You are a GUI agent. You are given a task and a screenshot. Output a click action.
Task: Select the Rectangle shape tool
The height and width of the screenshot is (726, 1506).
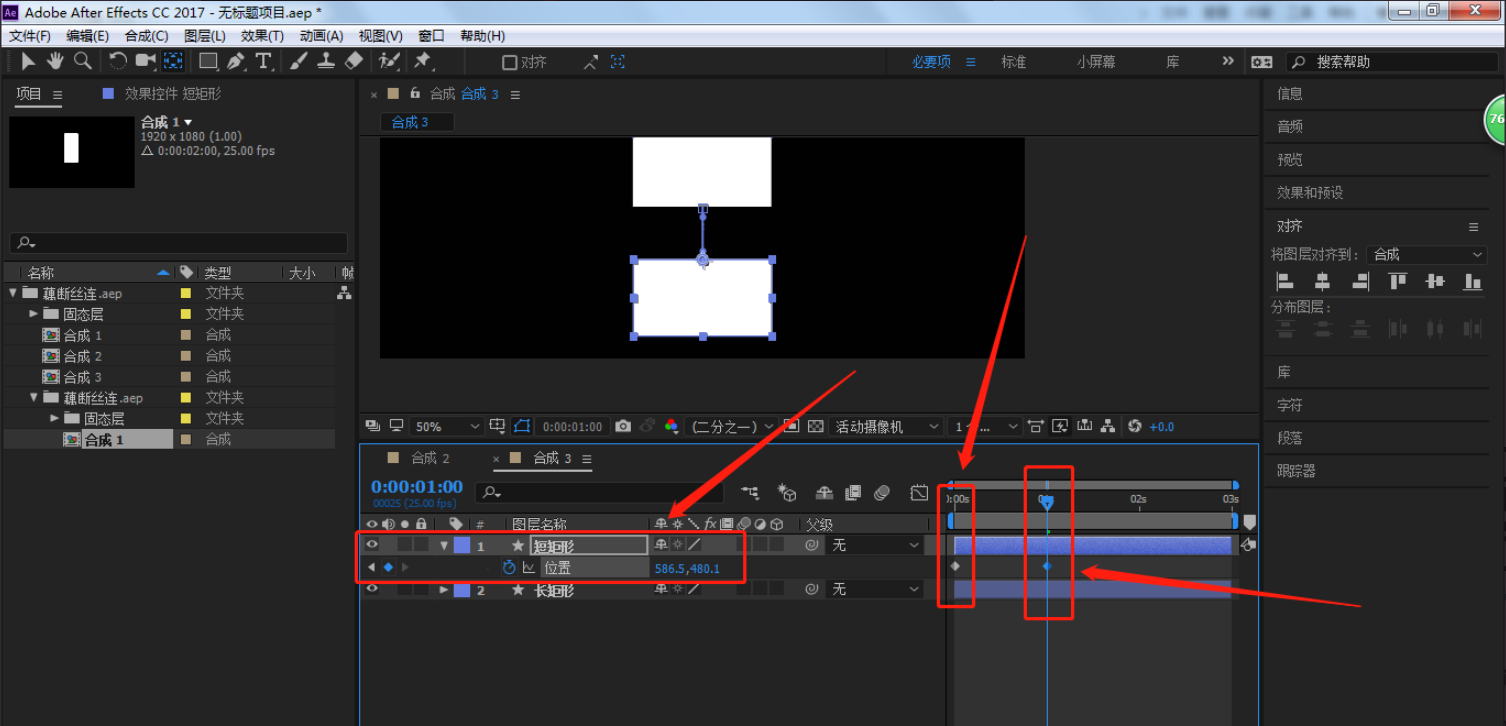pos(208,61)
